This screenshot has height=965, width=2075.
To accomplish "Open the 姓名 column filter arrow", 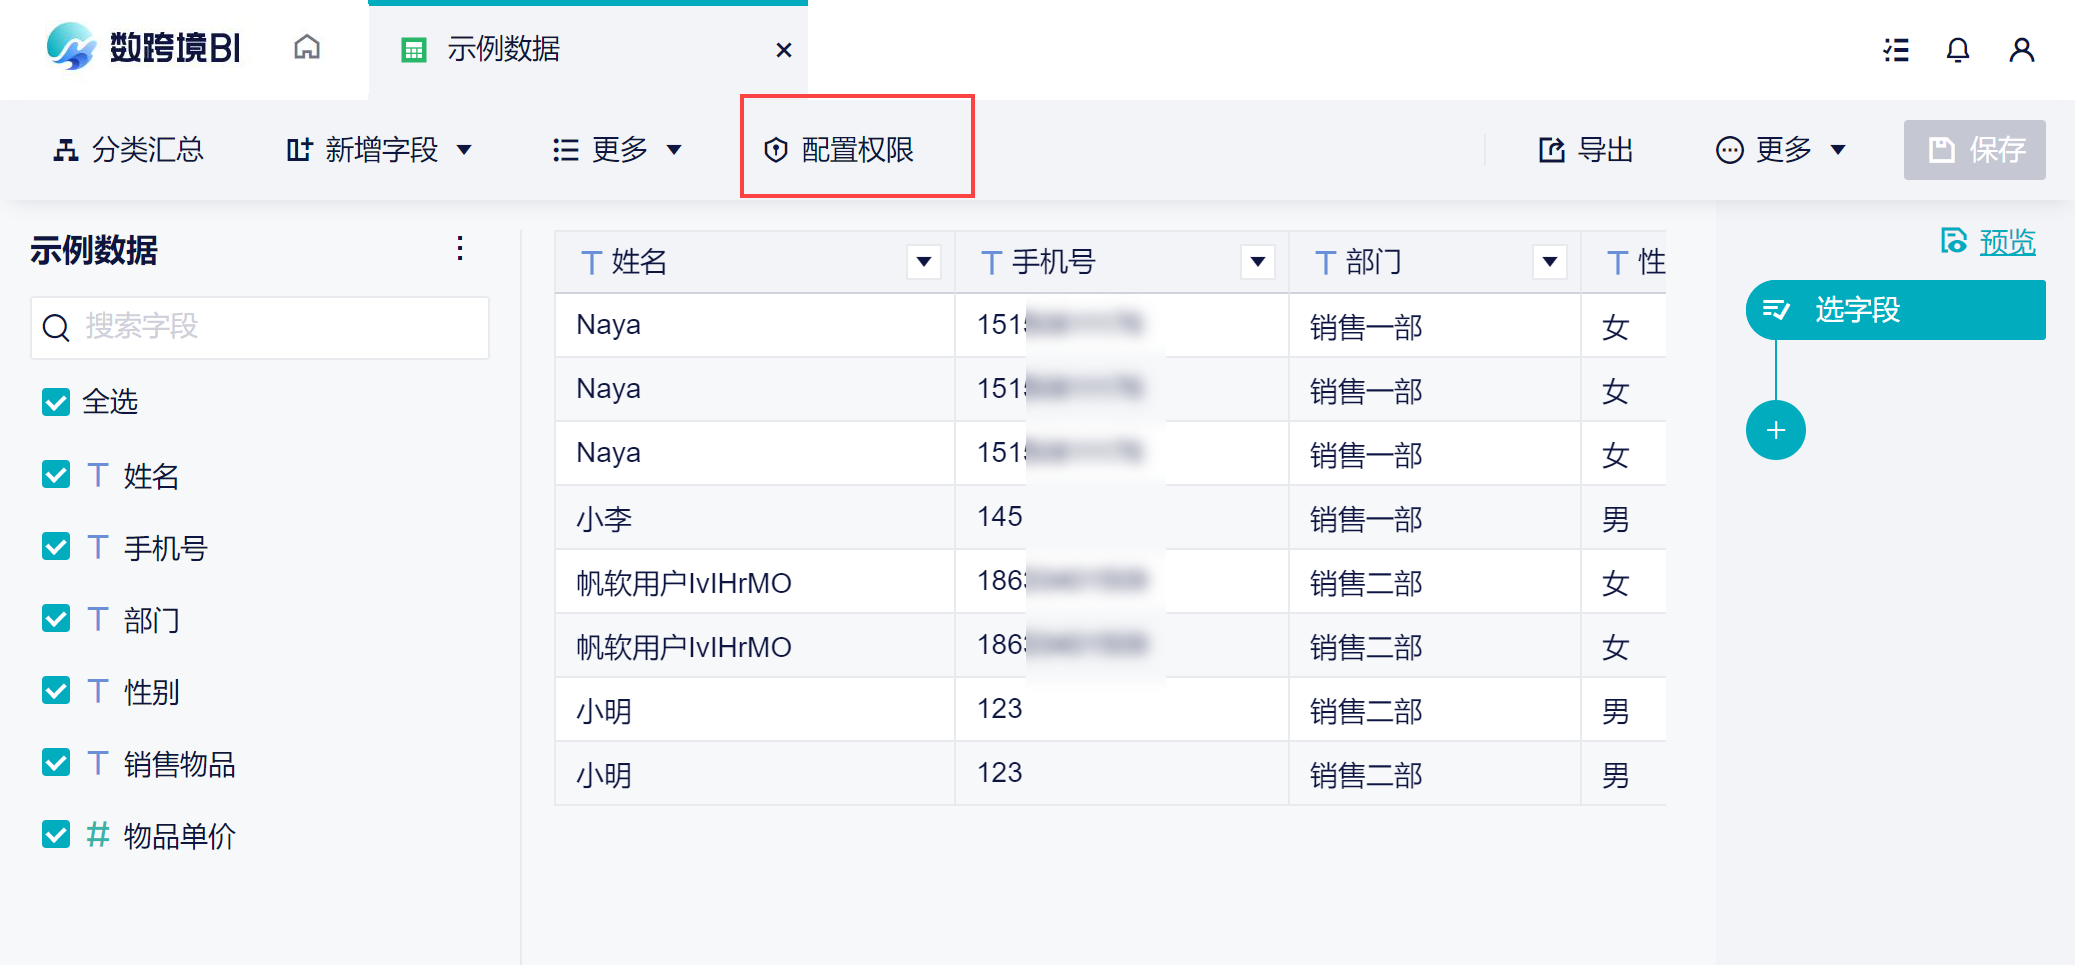I will [x=924, y=263].
